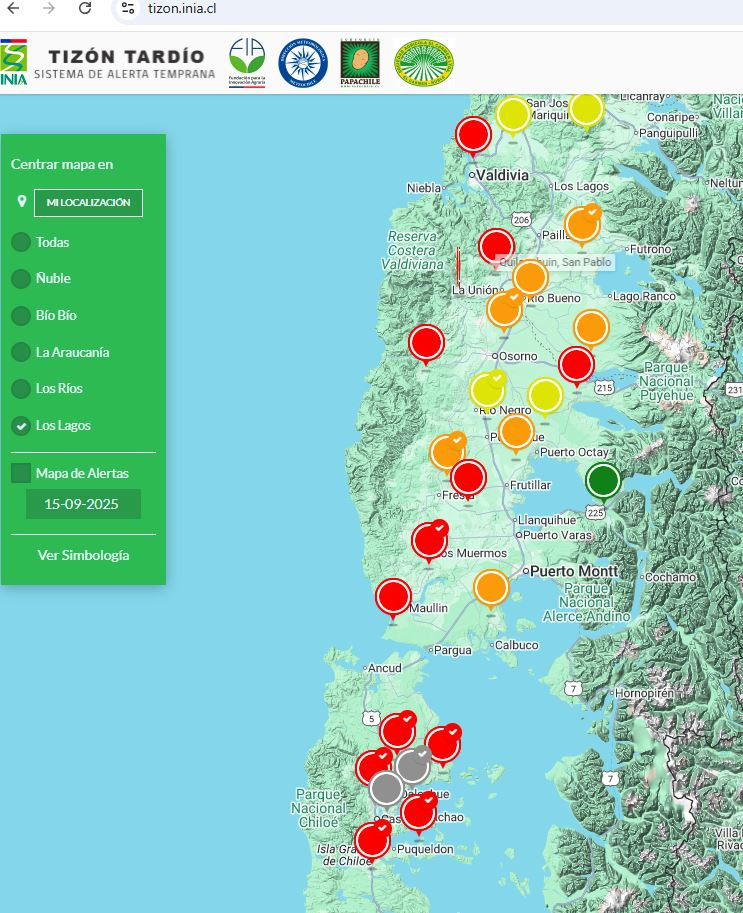Choose the Ñuble region radio button
The height and width of the screenshot is (913, 743).
point(20,279)
